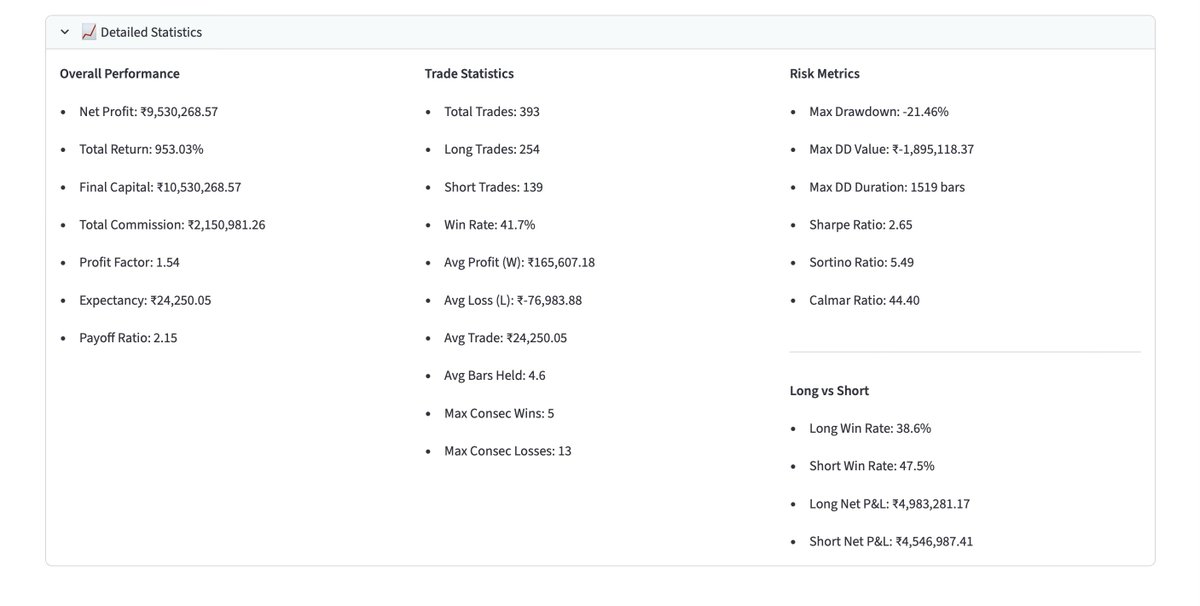Click Net Profit: ₹9,530,268.57
Screen dimensions: 1200x606
click(x=149, y=112)
